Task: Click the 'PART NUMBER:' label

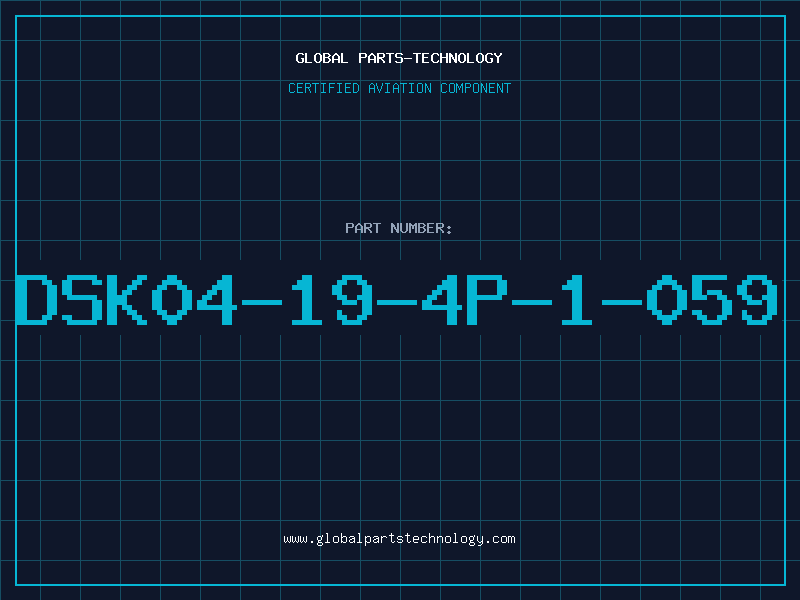Action: [399, 228]
